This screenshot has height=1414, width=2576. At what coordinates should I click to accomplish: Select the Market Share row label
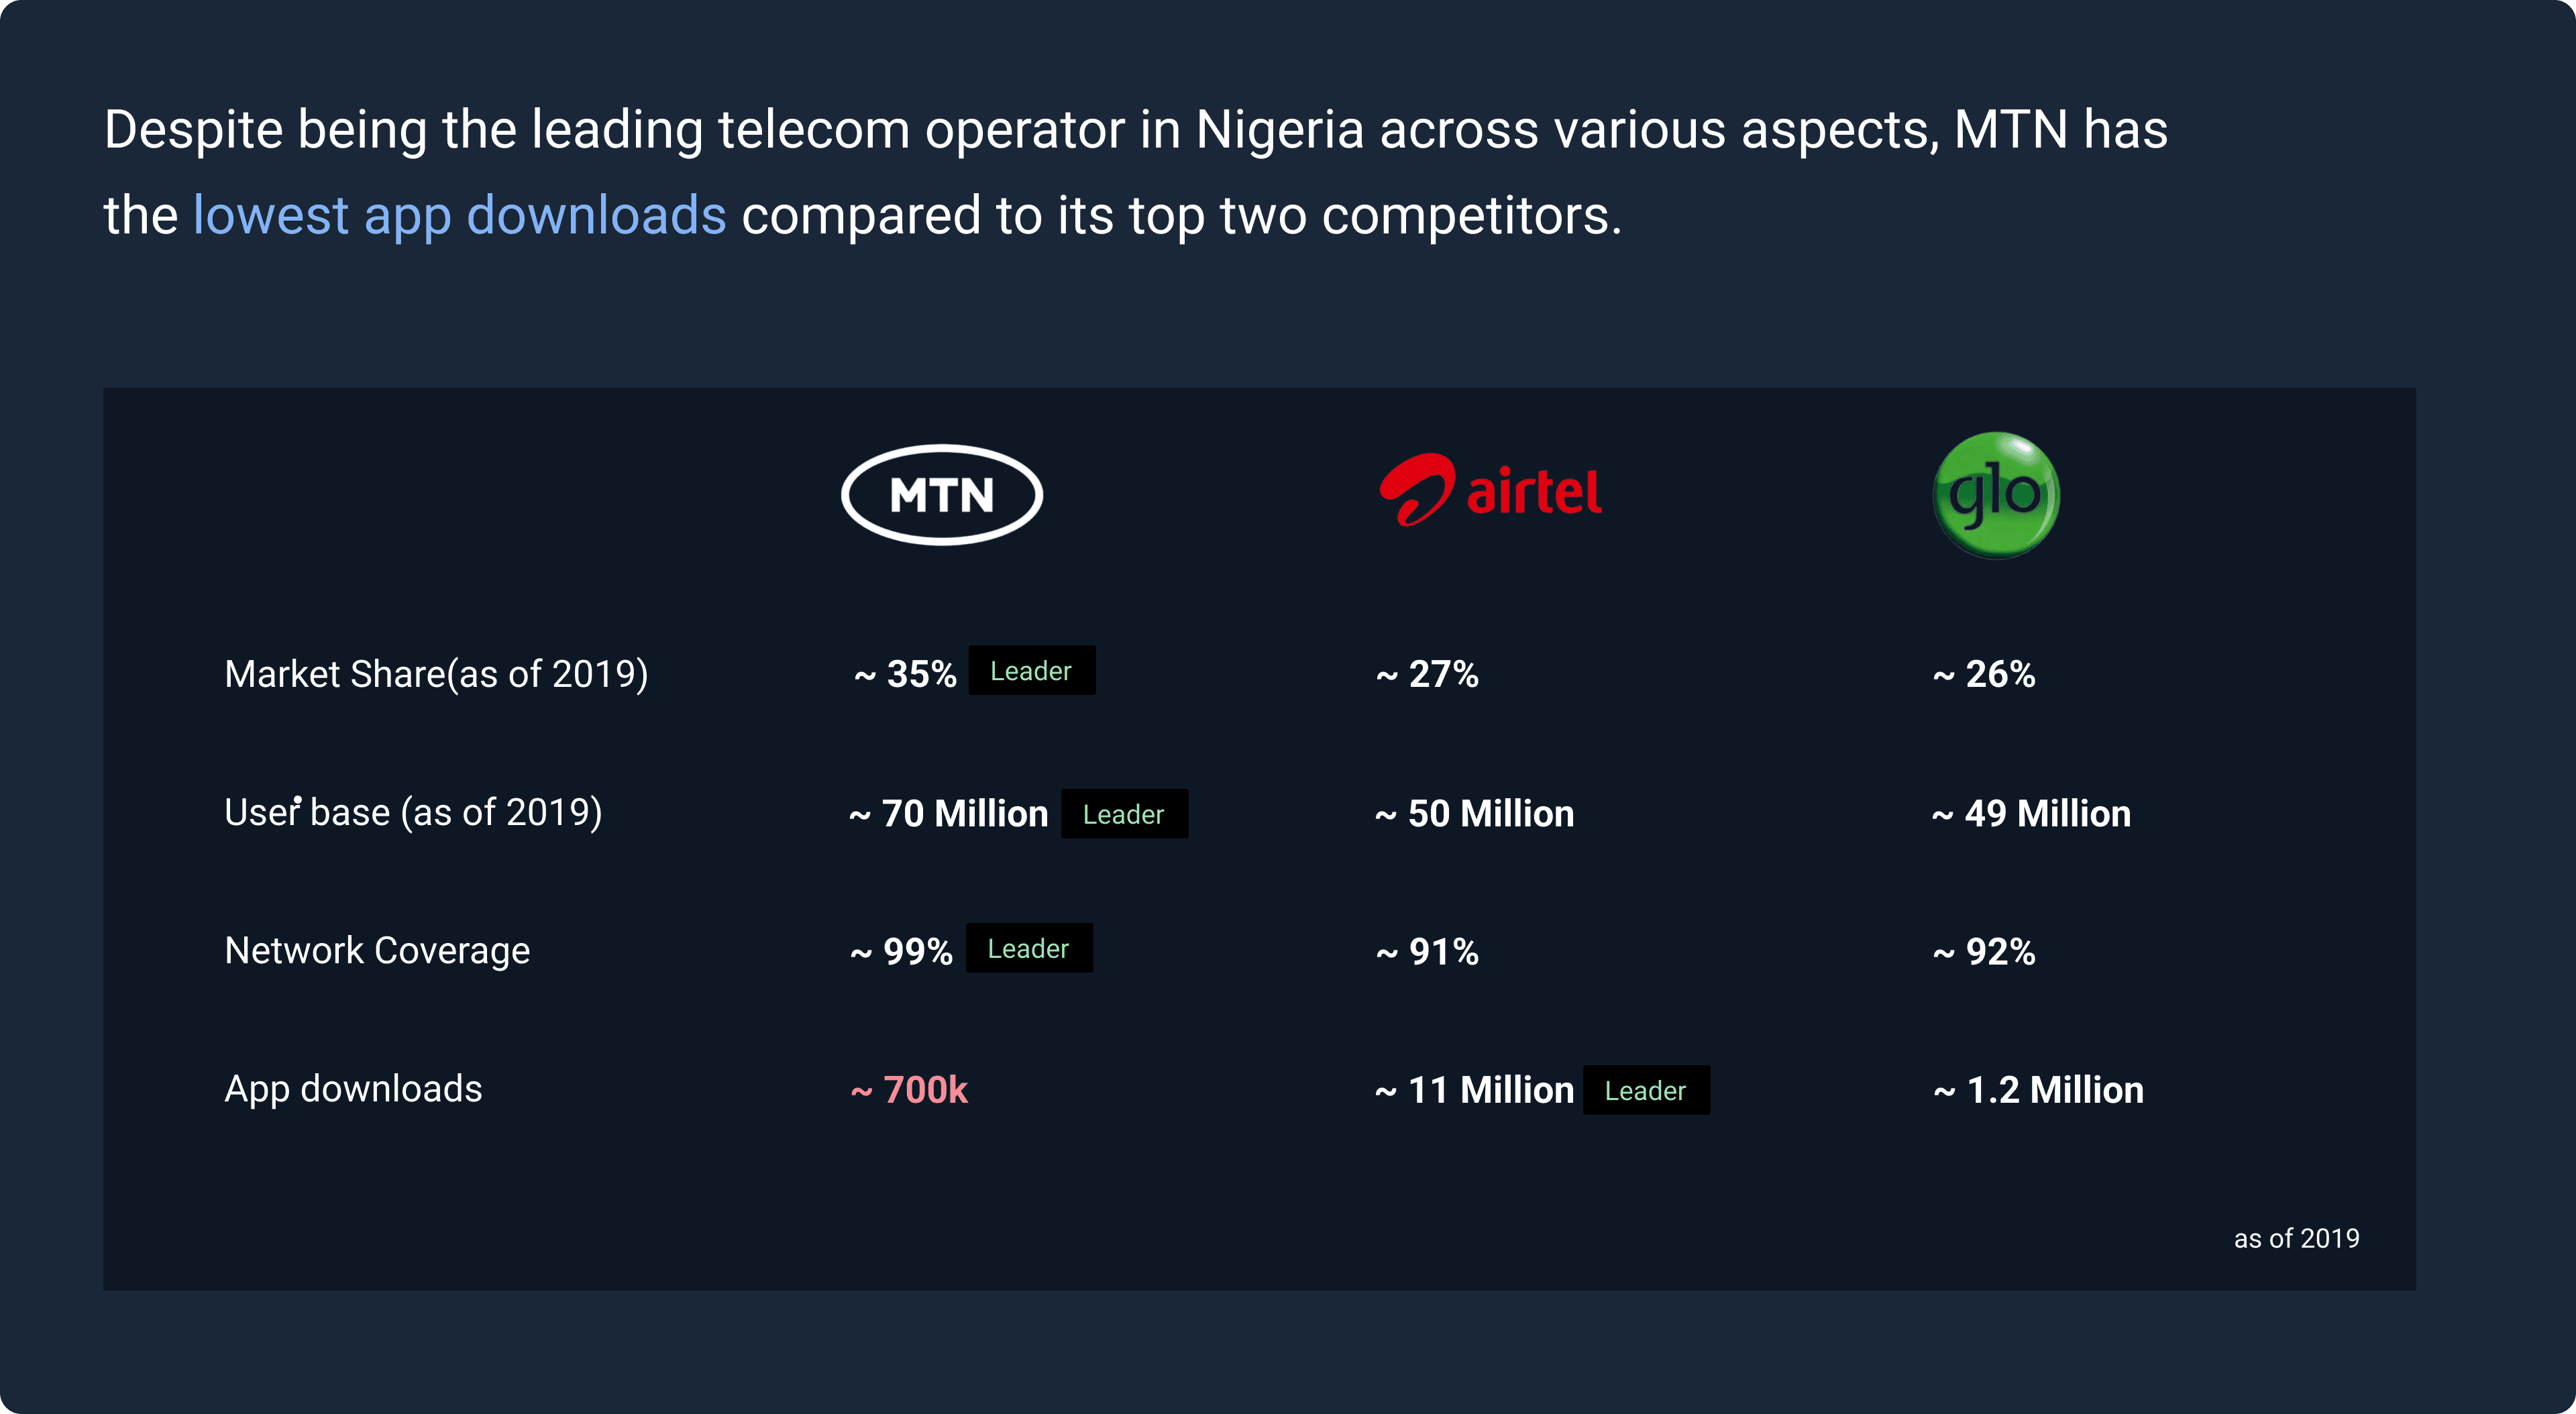coord(436,674)
